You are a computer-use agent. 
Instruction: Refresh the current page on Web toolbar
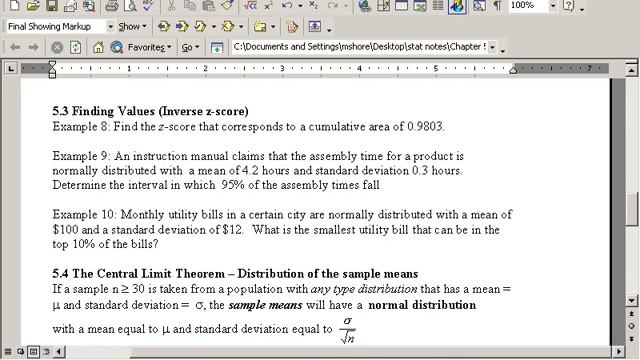pyautogui.click(x=76, y=48)
